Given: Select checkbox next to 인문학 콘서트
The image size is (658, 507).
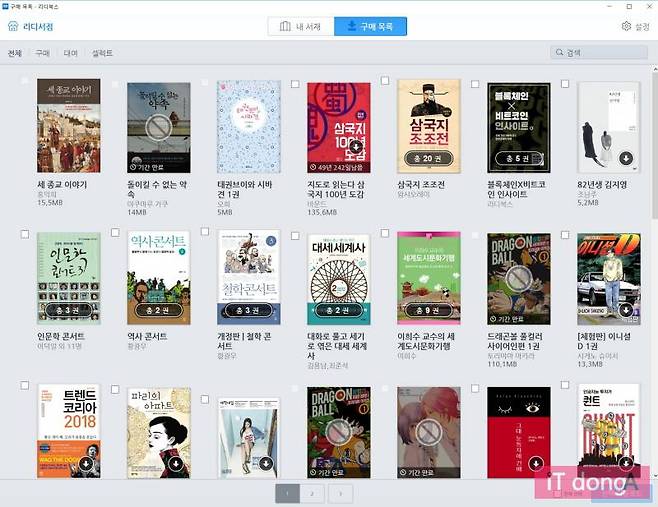Looking at the screenshot, I should (25, 236).
